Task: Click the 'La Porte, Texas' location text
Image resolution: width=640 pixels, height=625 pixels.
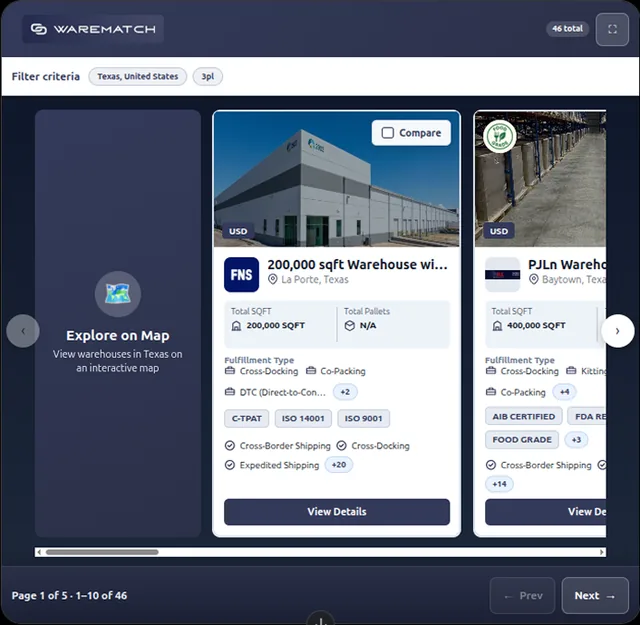Action: [315, 280]
